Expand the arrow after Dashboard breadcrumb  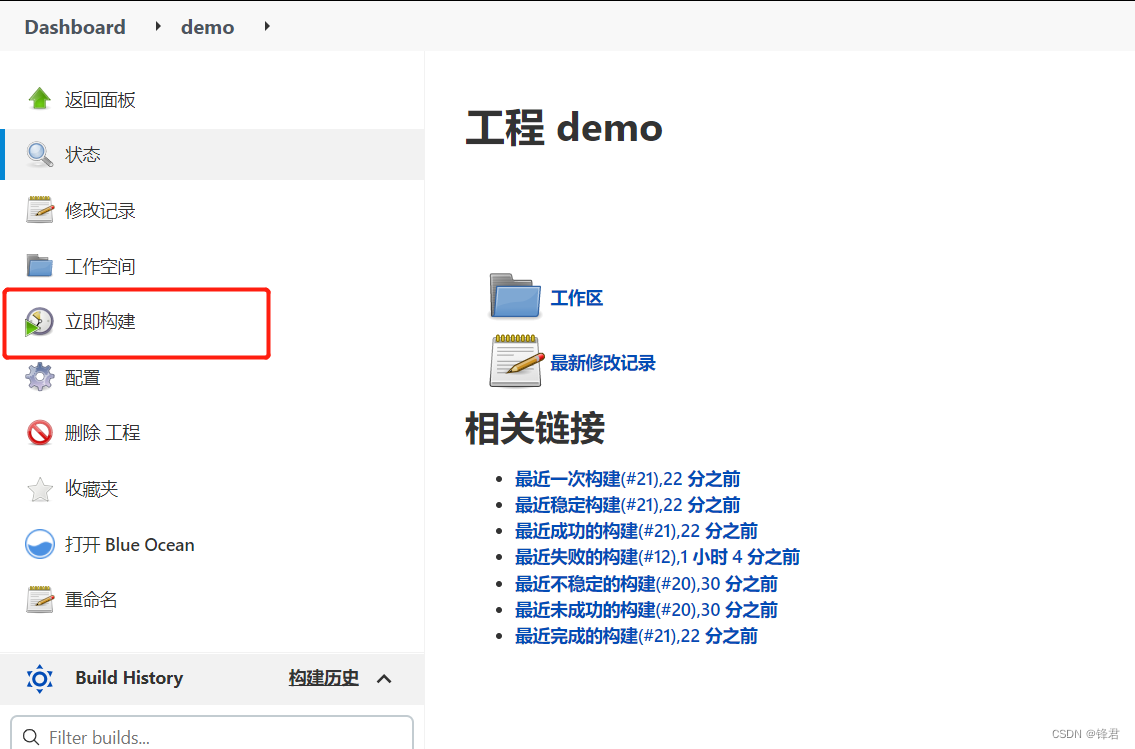click(x=158, y=27)
